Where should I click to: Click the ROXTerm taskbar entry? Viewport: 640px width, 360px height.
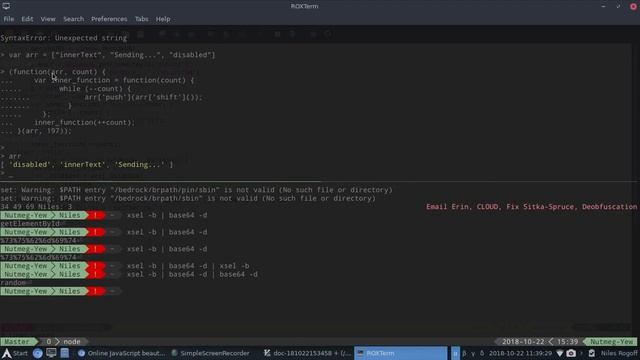(x=400, y=353)
